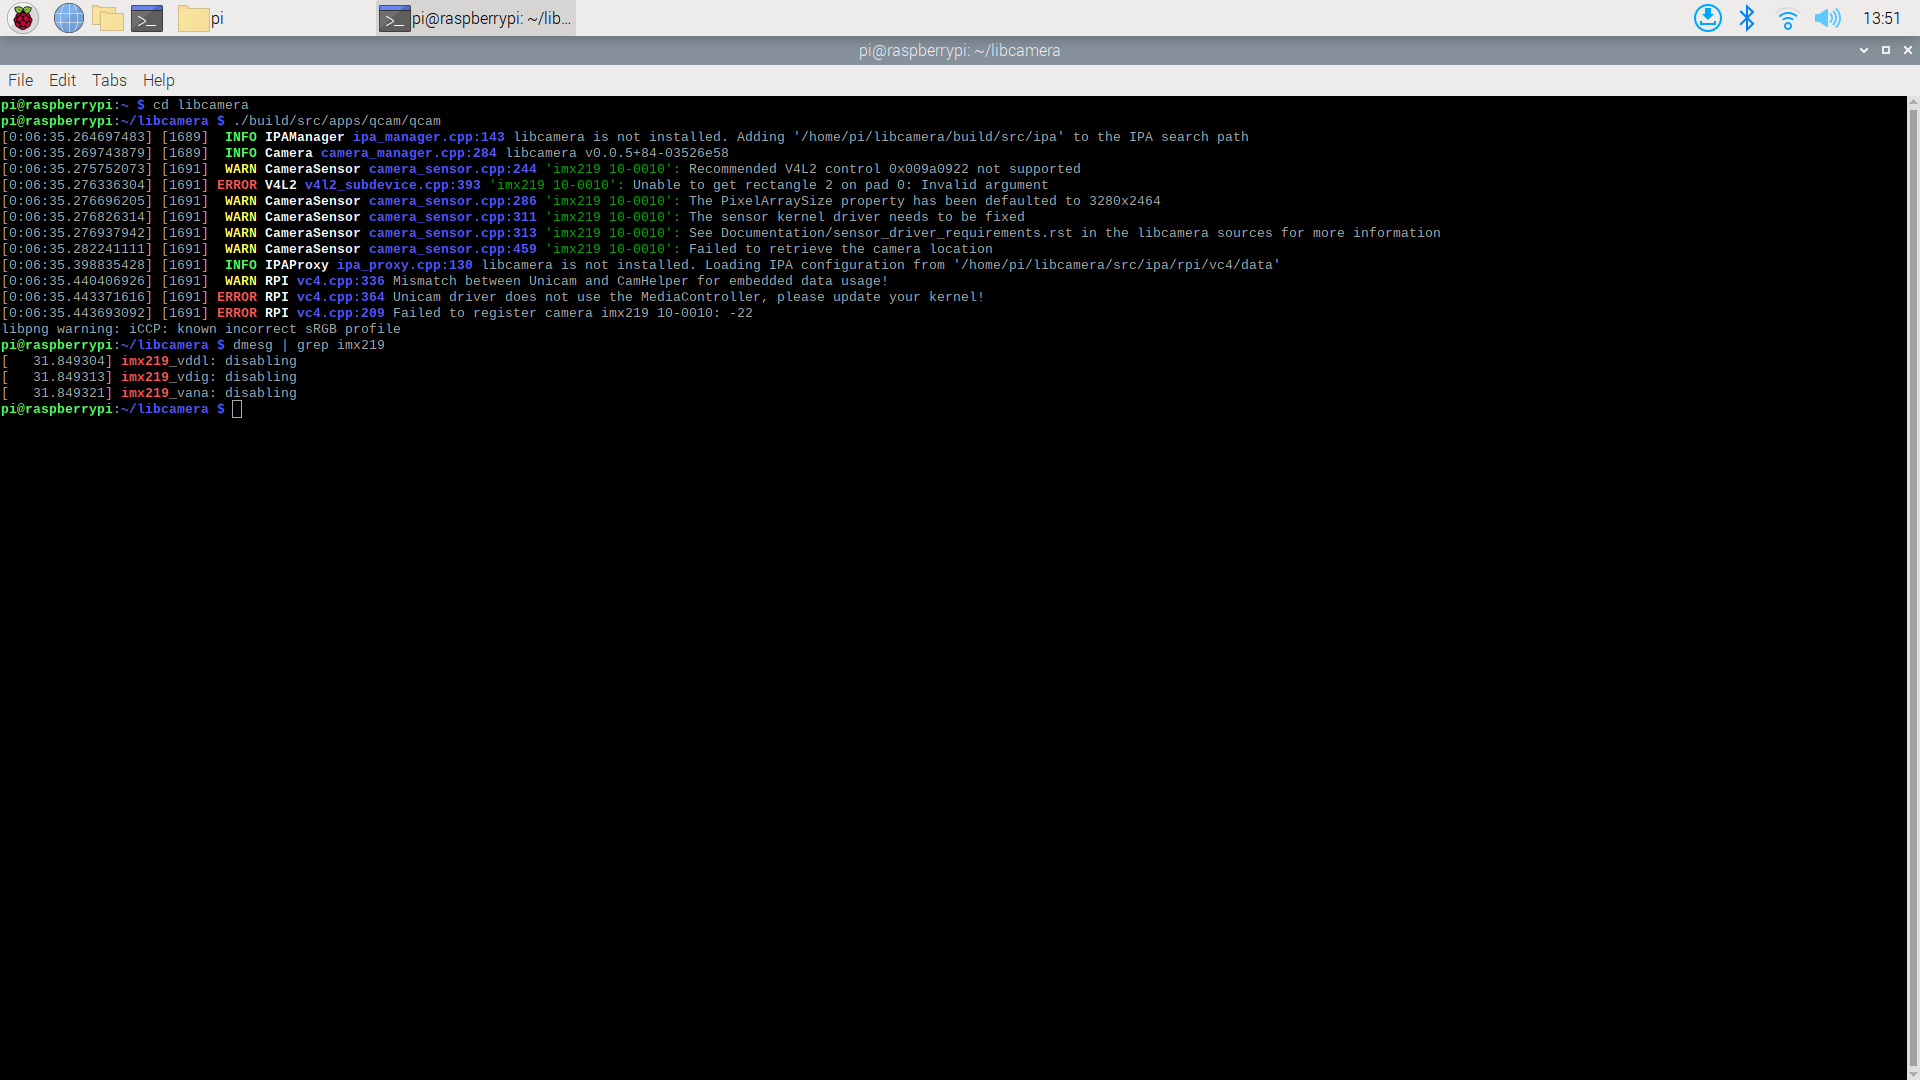Maximize the terminal window
This screenshot has width=1920, height=1080.
(1886, 50)
